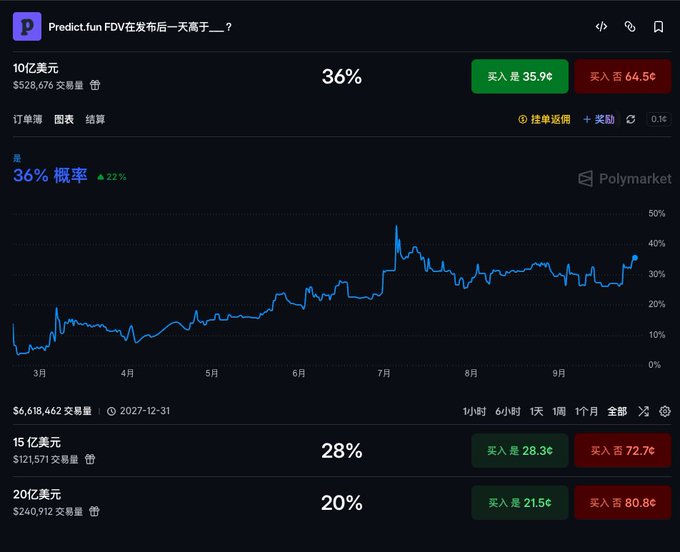
Task: Click gift icon beside $528,676 volume
Action: tap(95, 85)
